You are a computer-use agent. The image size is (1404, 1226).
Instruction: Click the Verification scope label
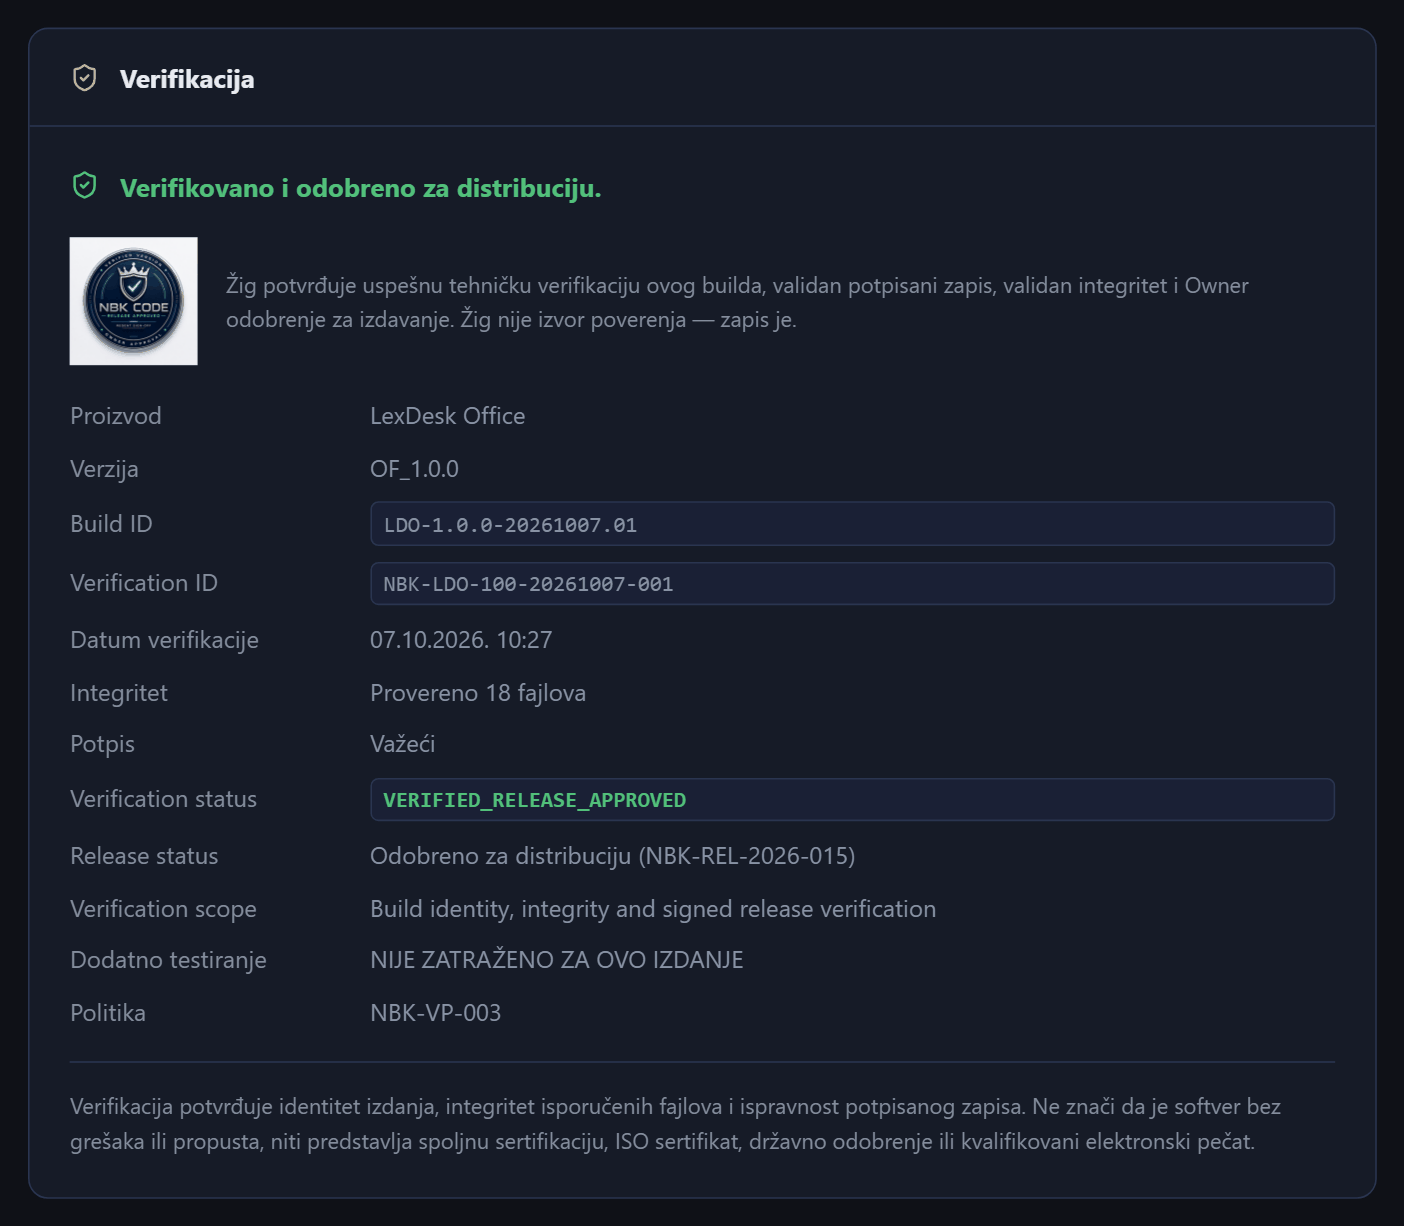[x=163, y=909]
